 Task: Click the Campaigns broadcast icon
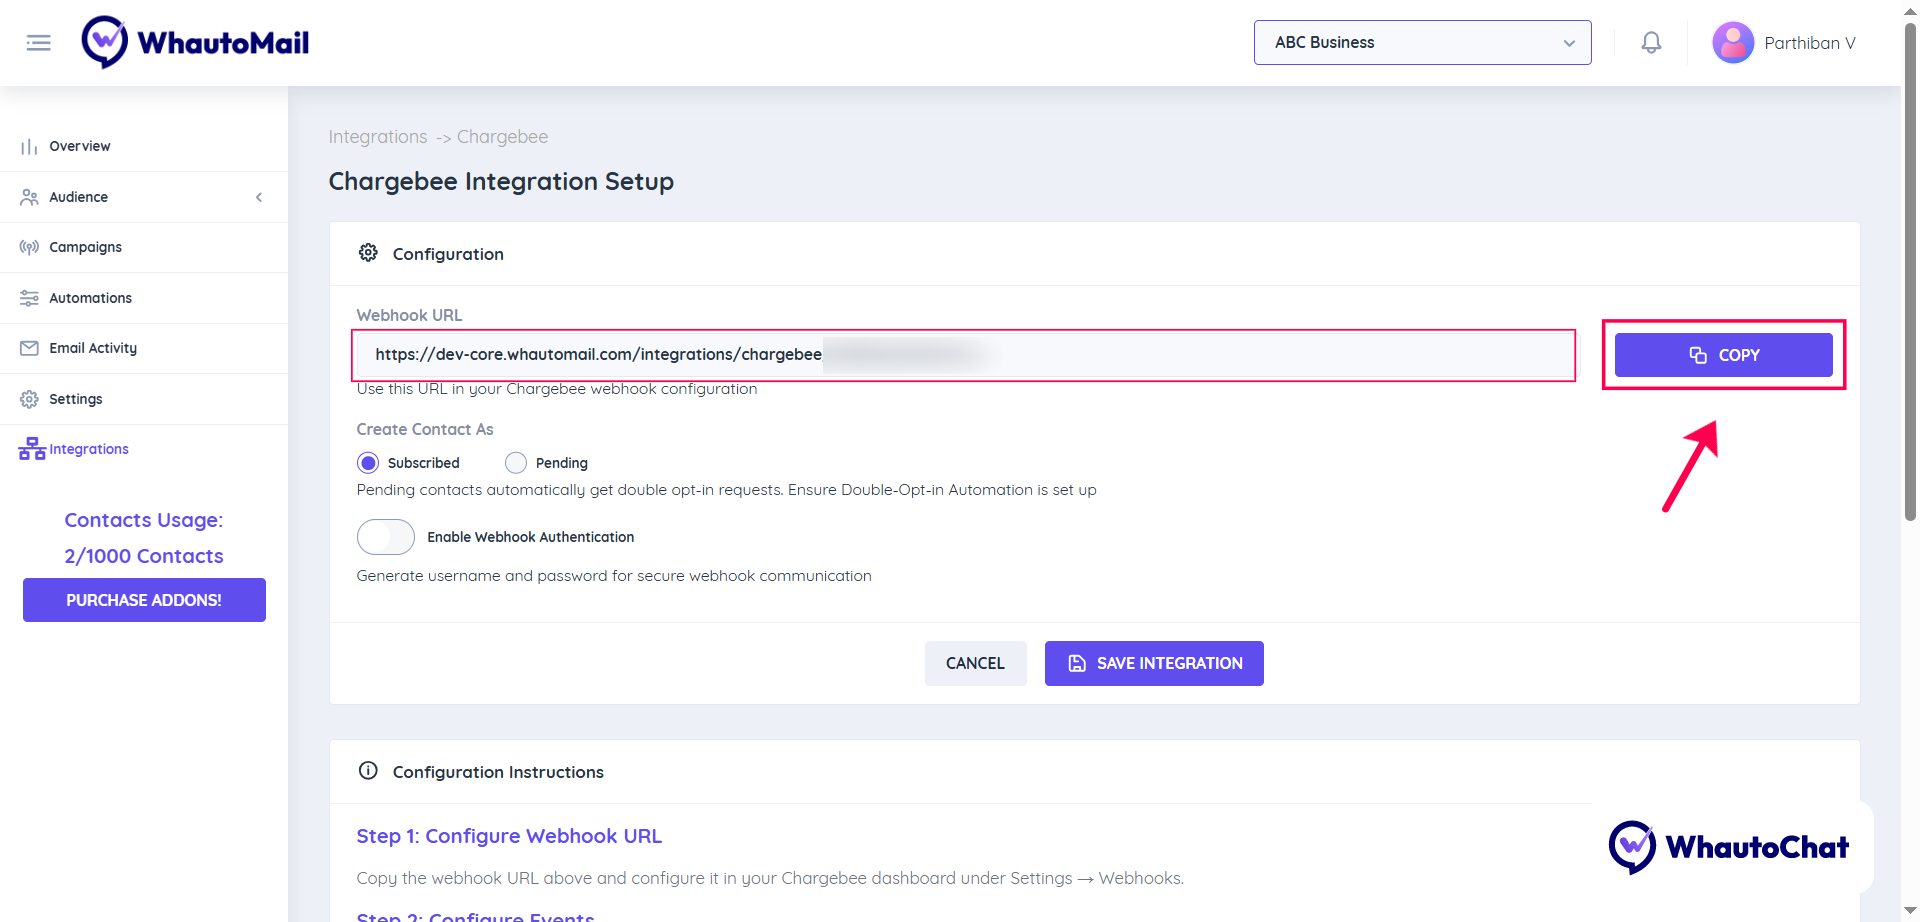click(28, 247)
